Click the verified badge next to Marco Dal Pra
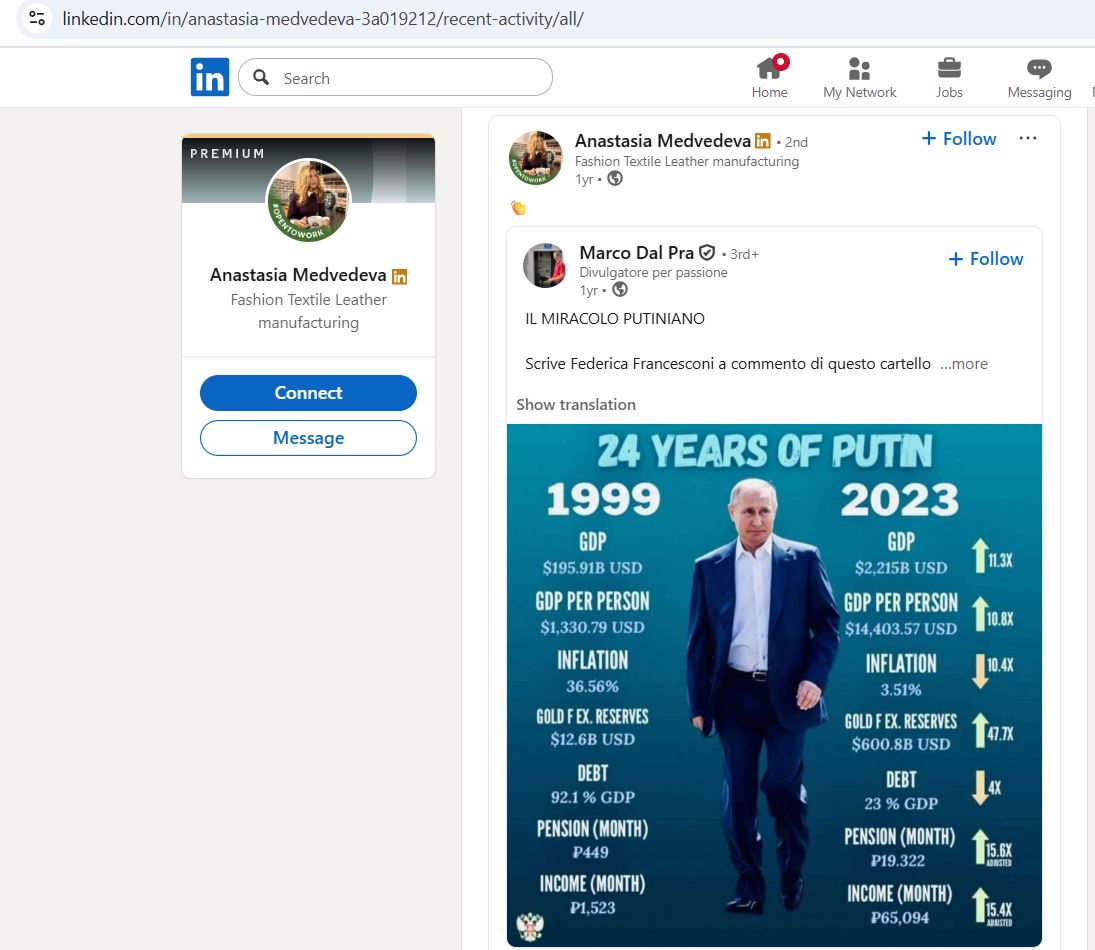This screenshot has width=1095, height=950. click(x=707, y=253)
